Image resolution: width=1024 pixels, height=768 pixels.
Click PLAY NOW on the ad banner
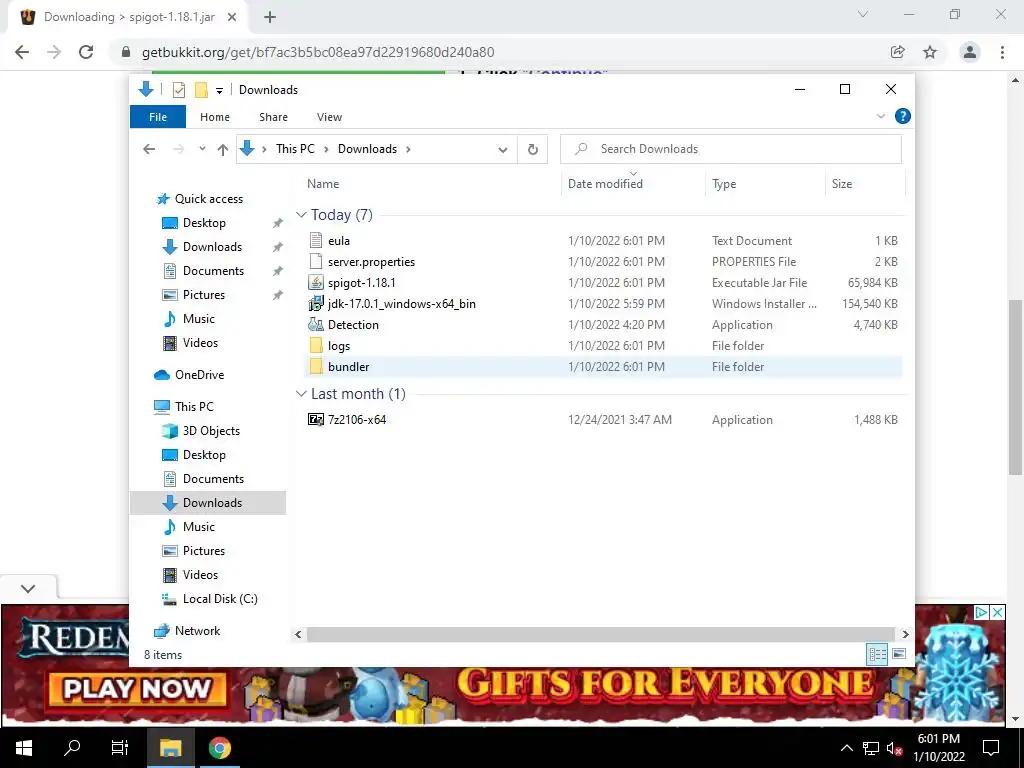click(x=137, y=688)
